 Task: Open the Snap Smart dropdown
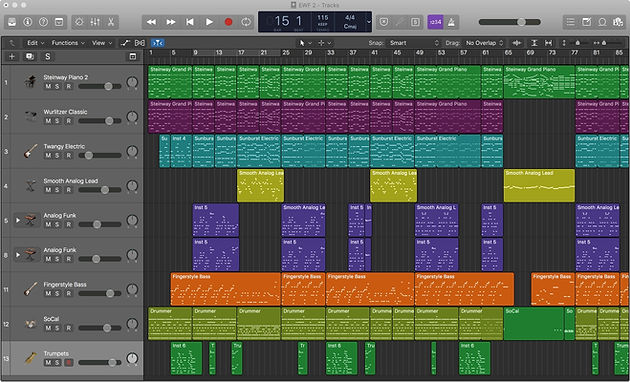coord(414,43)
